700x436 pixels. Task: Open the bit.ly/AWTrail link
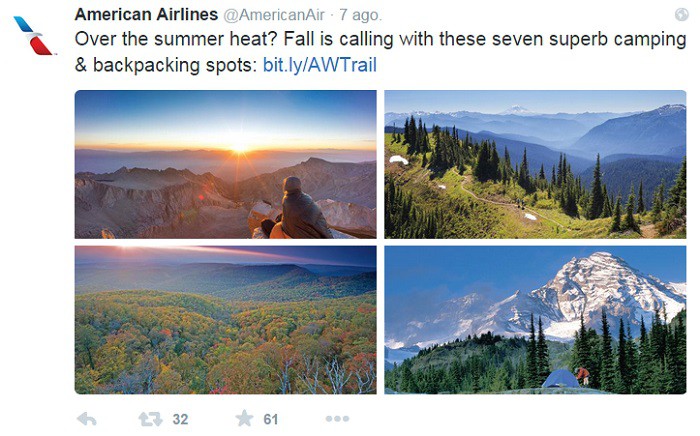320,65
